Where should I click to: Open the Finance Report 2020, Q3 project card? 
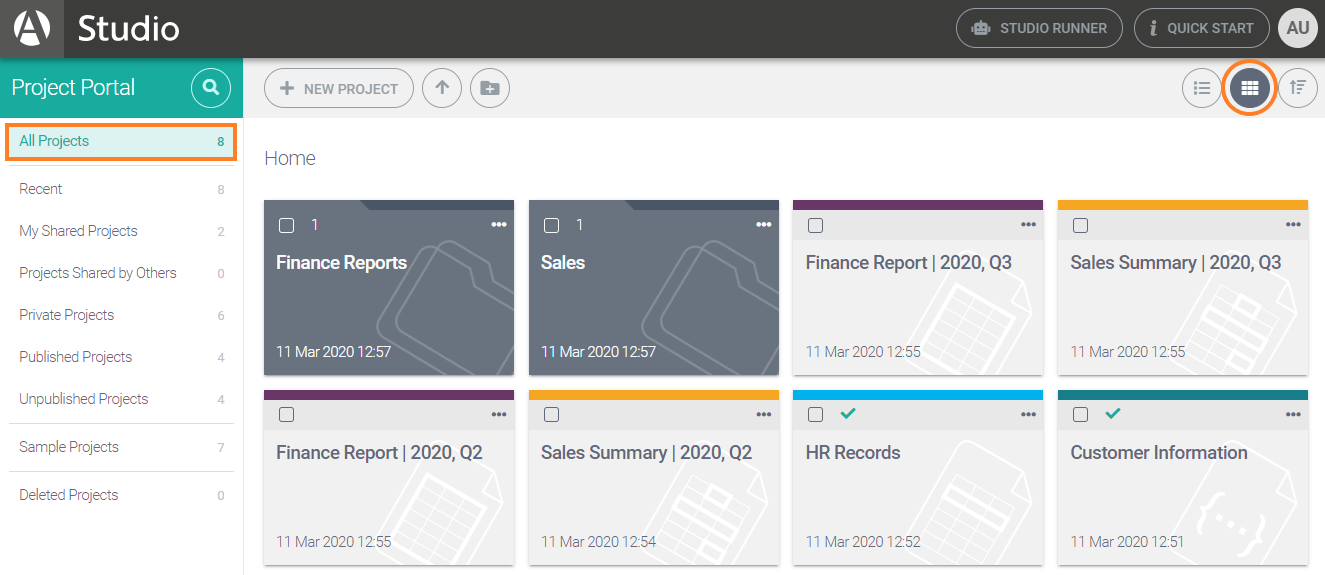pyautogui.click(x=917, y=300)
